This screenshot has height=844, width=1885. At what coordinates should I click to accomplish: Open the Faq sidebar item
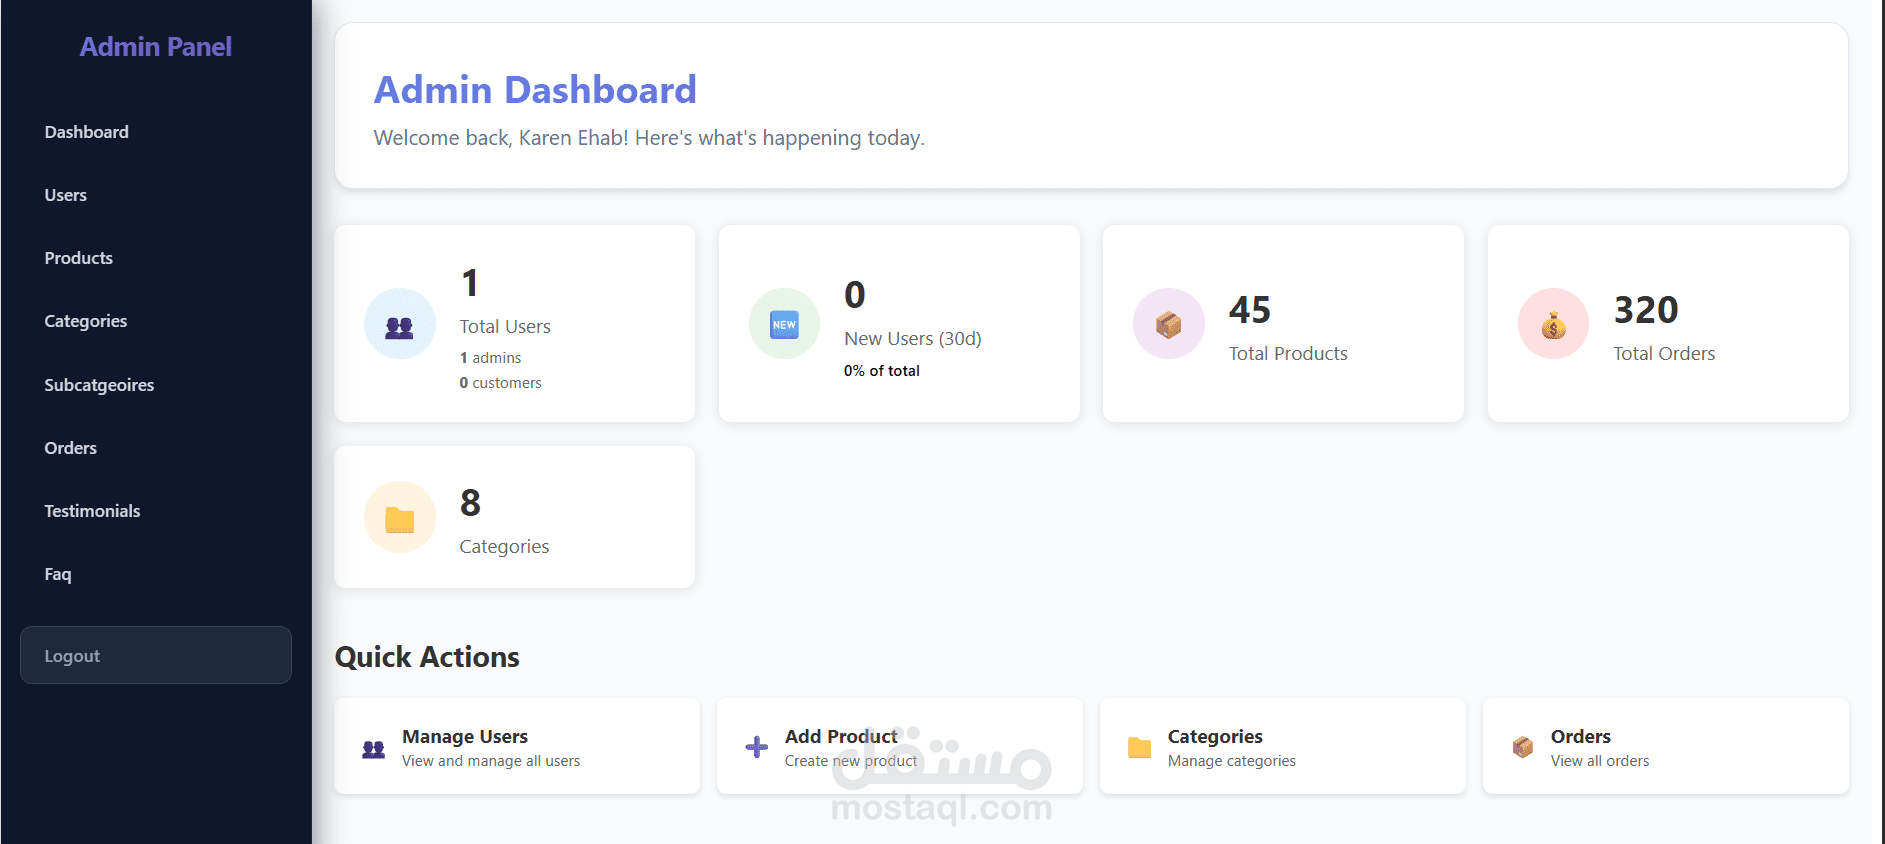[x=58, y=574]
